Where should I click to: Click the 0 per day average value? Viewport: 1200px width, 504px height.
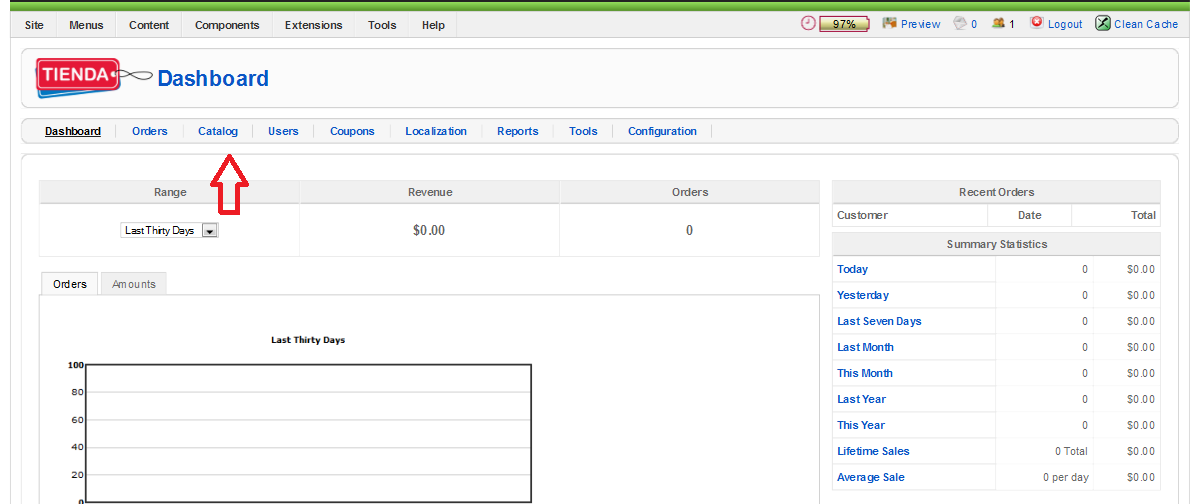(1066, 477)
